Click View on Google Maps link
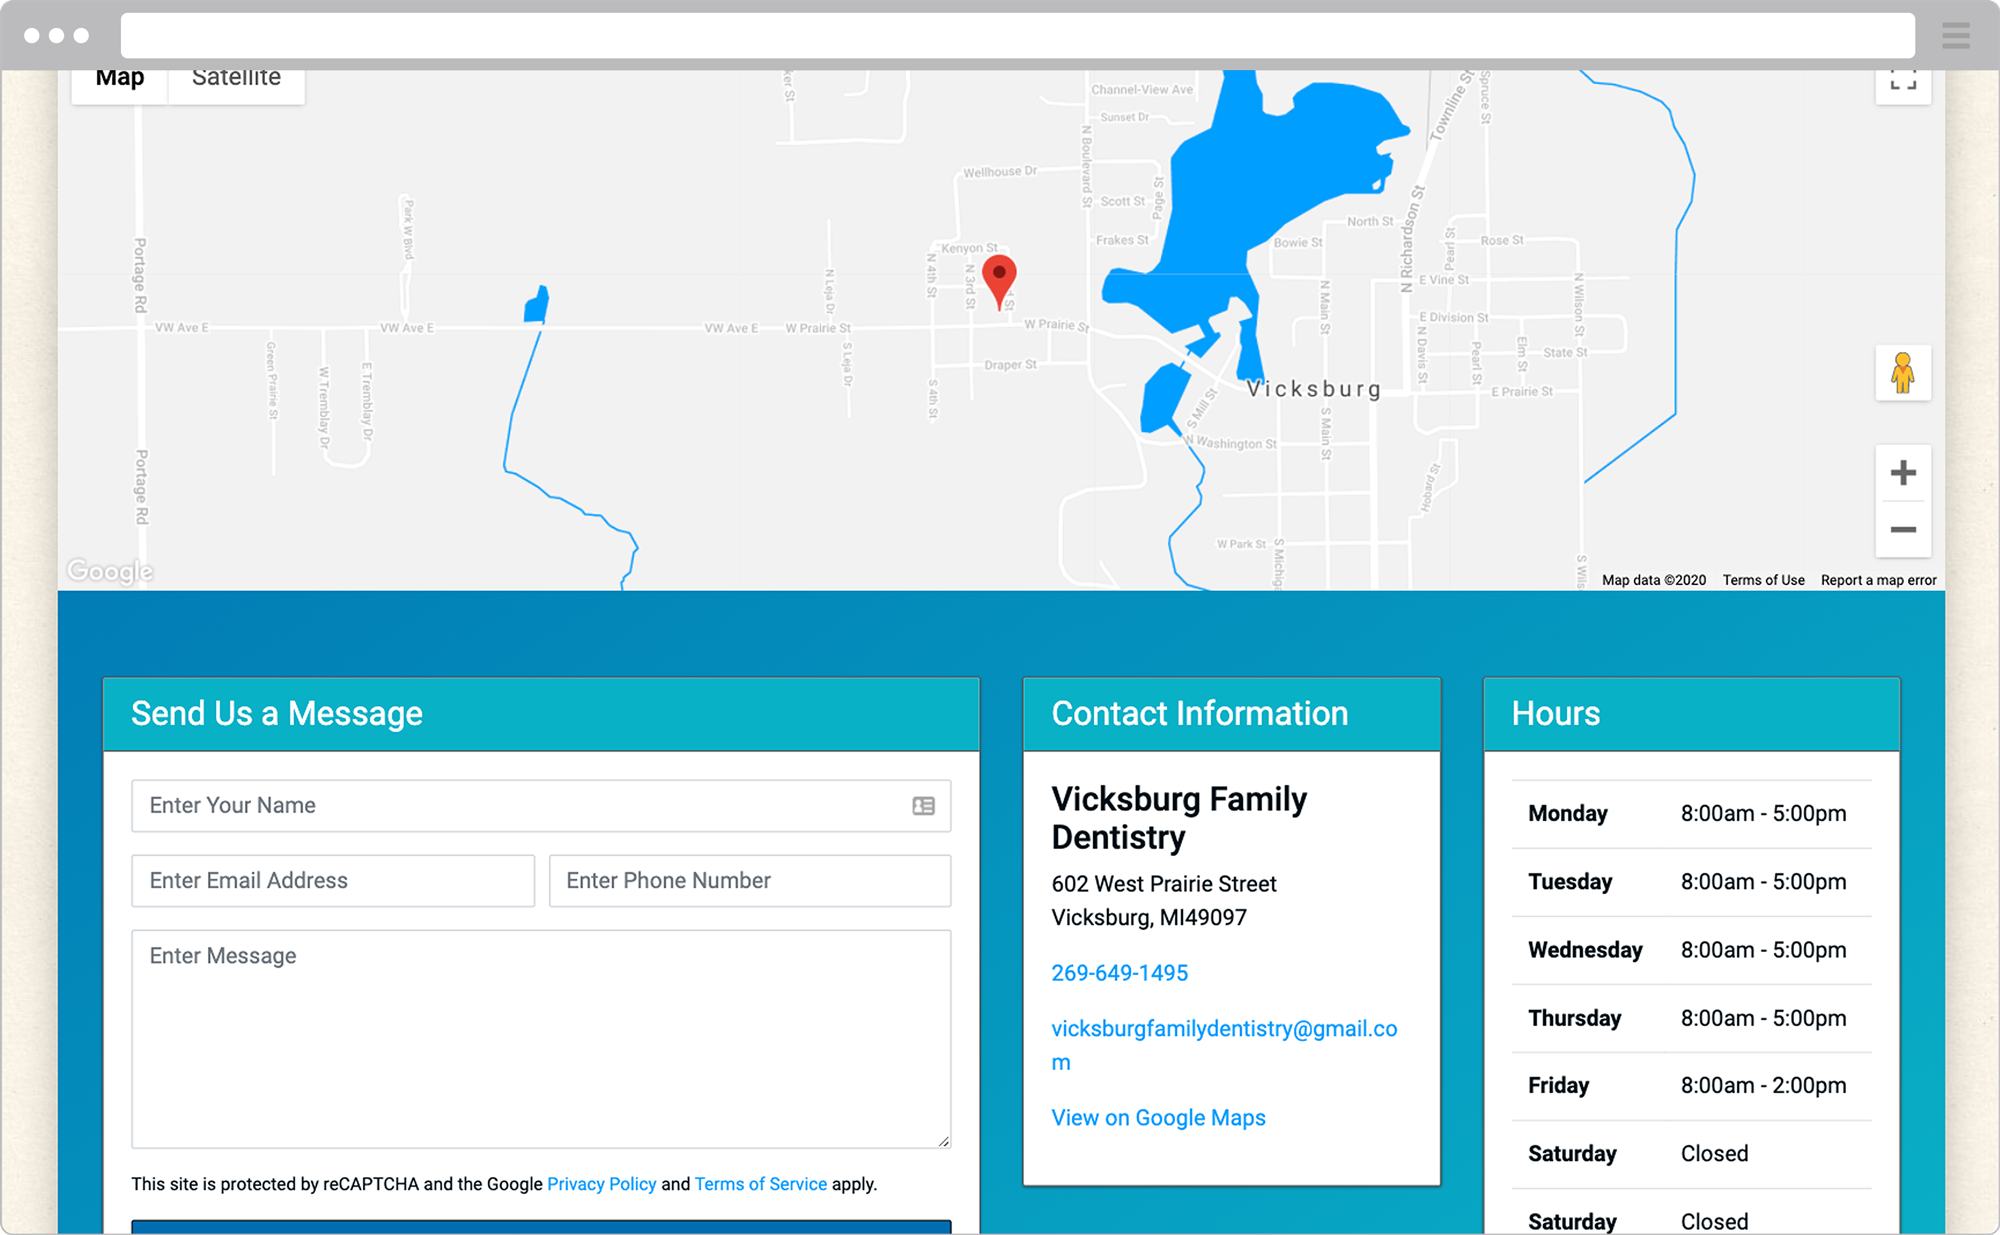This screenshot has width=2000, height=1235. 1159,1118
